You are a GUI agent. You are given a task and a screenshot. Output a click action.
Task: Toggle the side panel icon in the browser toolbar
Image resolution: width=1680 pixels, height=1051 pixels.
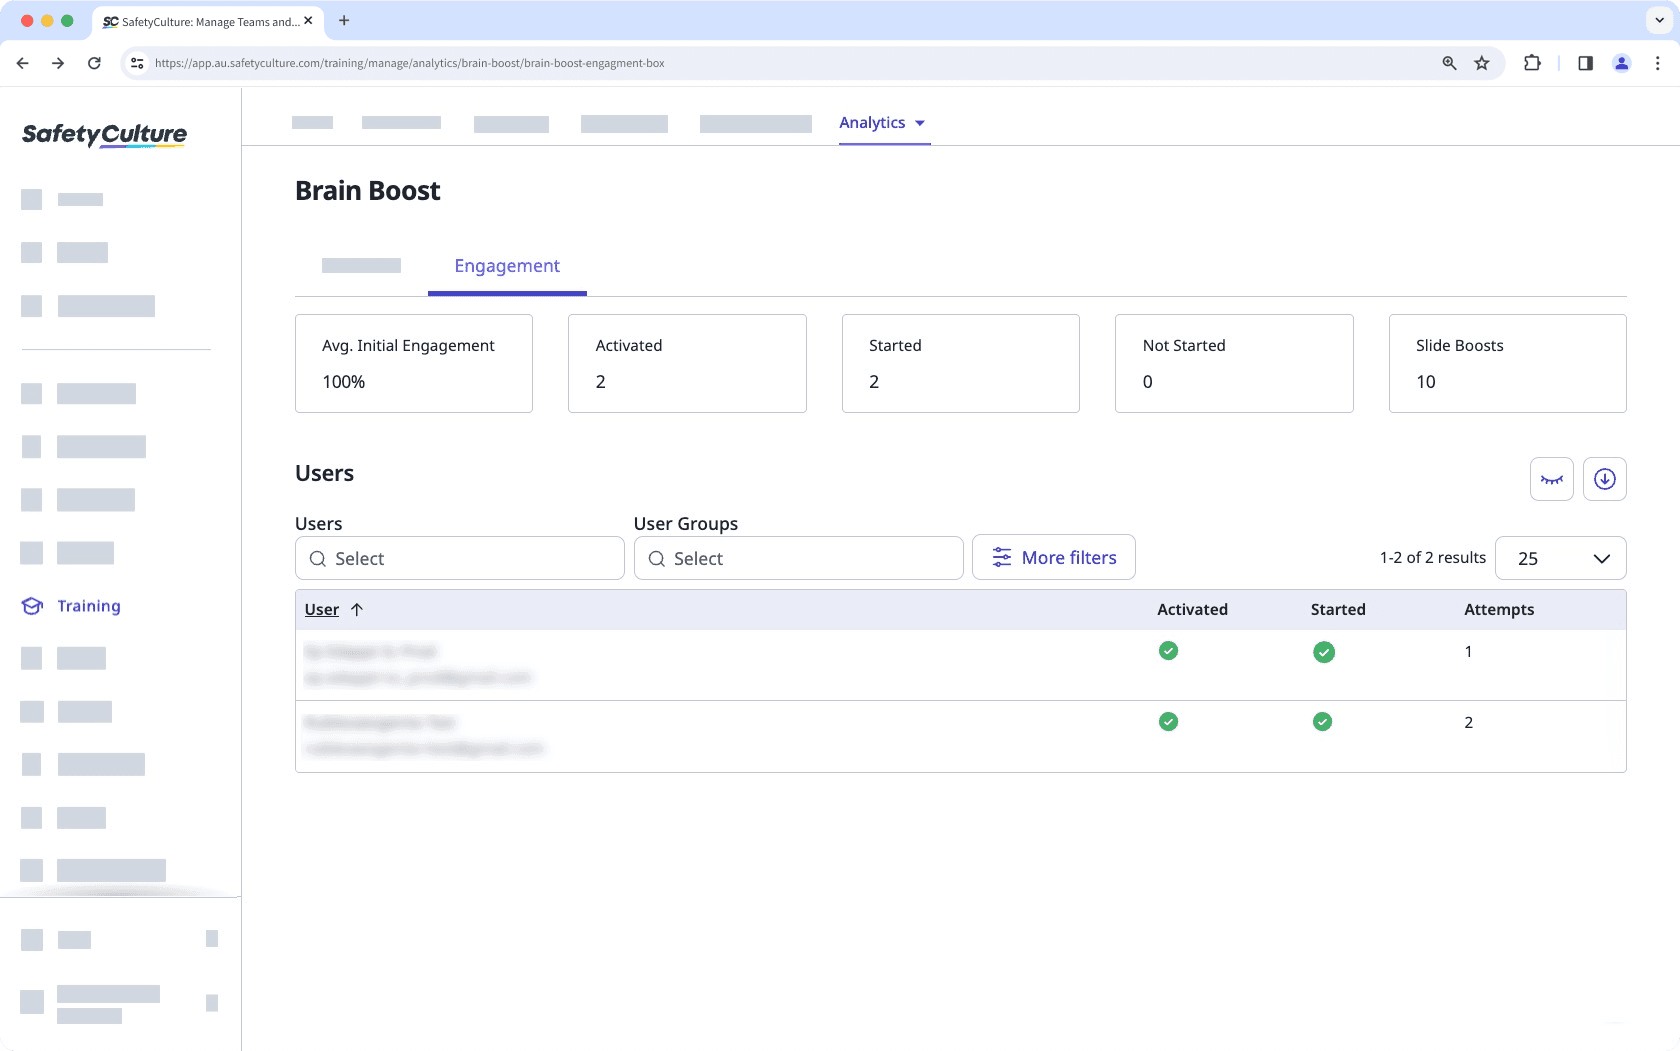pos(1584,62)
